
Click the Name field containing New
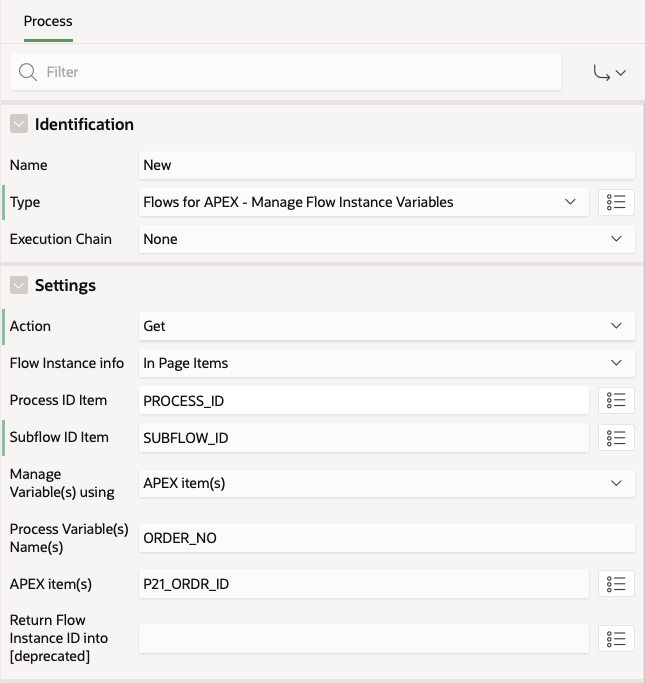point(387,165)
